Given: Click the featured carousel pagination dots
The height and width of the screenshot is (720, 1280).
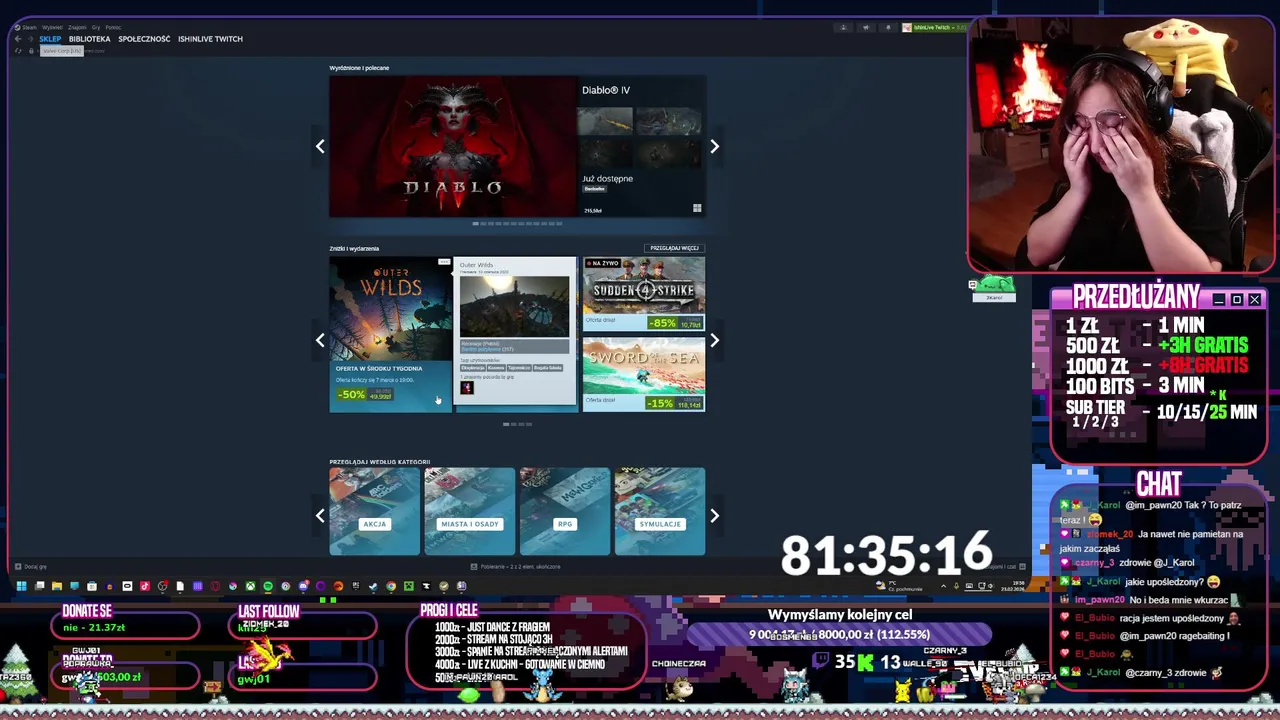Looking at the screenshot, I should [517, 224].
